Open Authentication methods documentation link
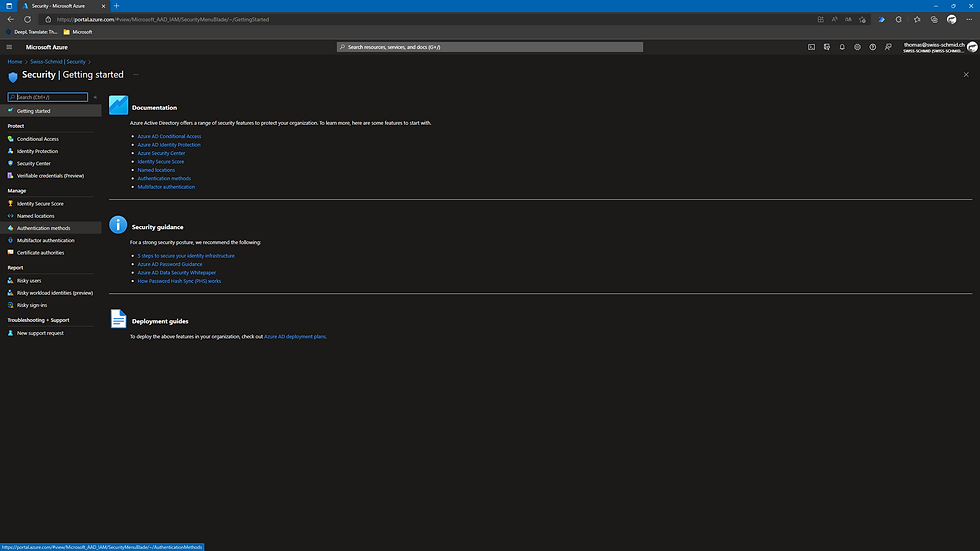 (x=164, y=179)
